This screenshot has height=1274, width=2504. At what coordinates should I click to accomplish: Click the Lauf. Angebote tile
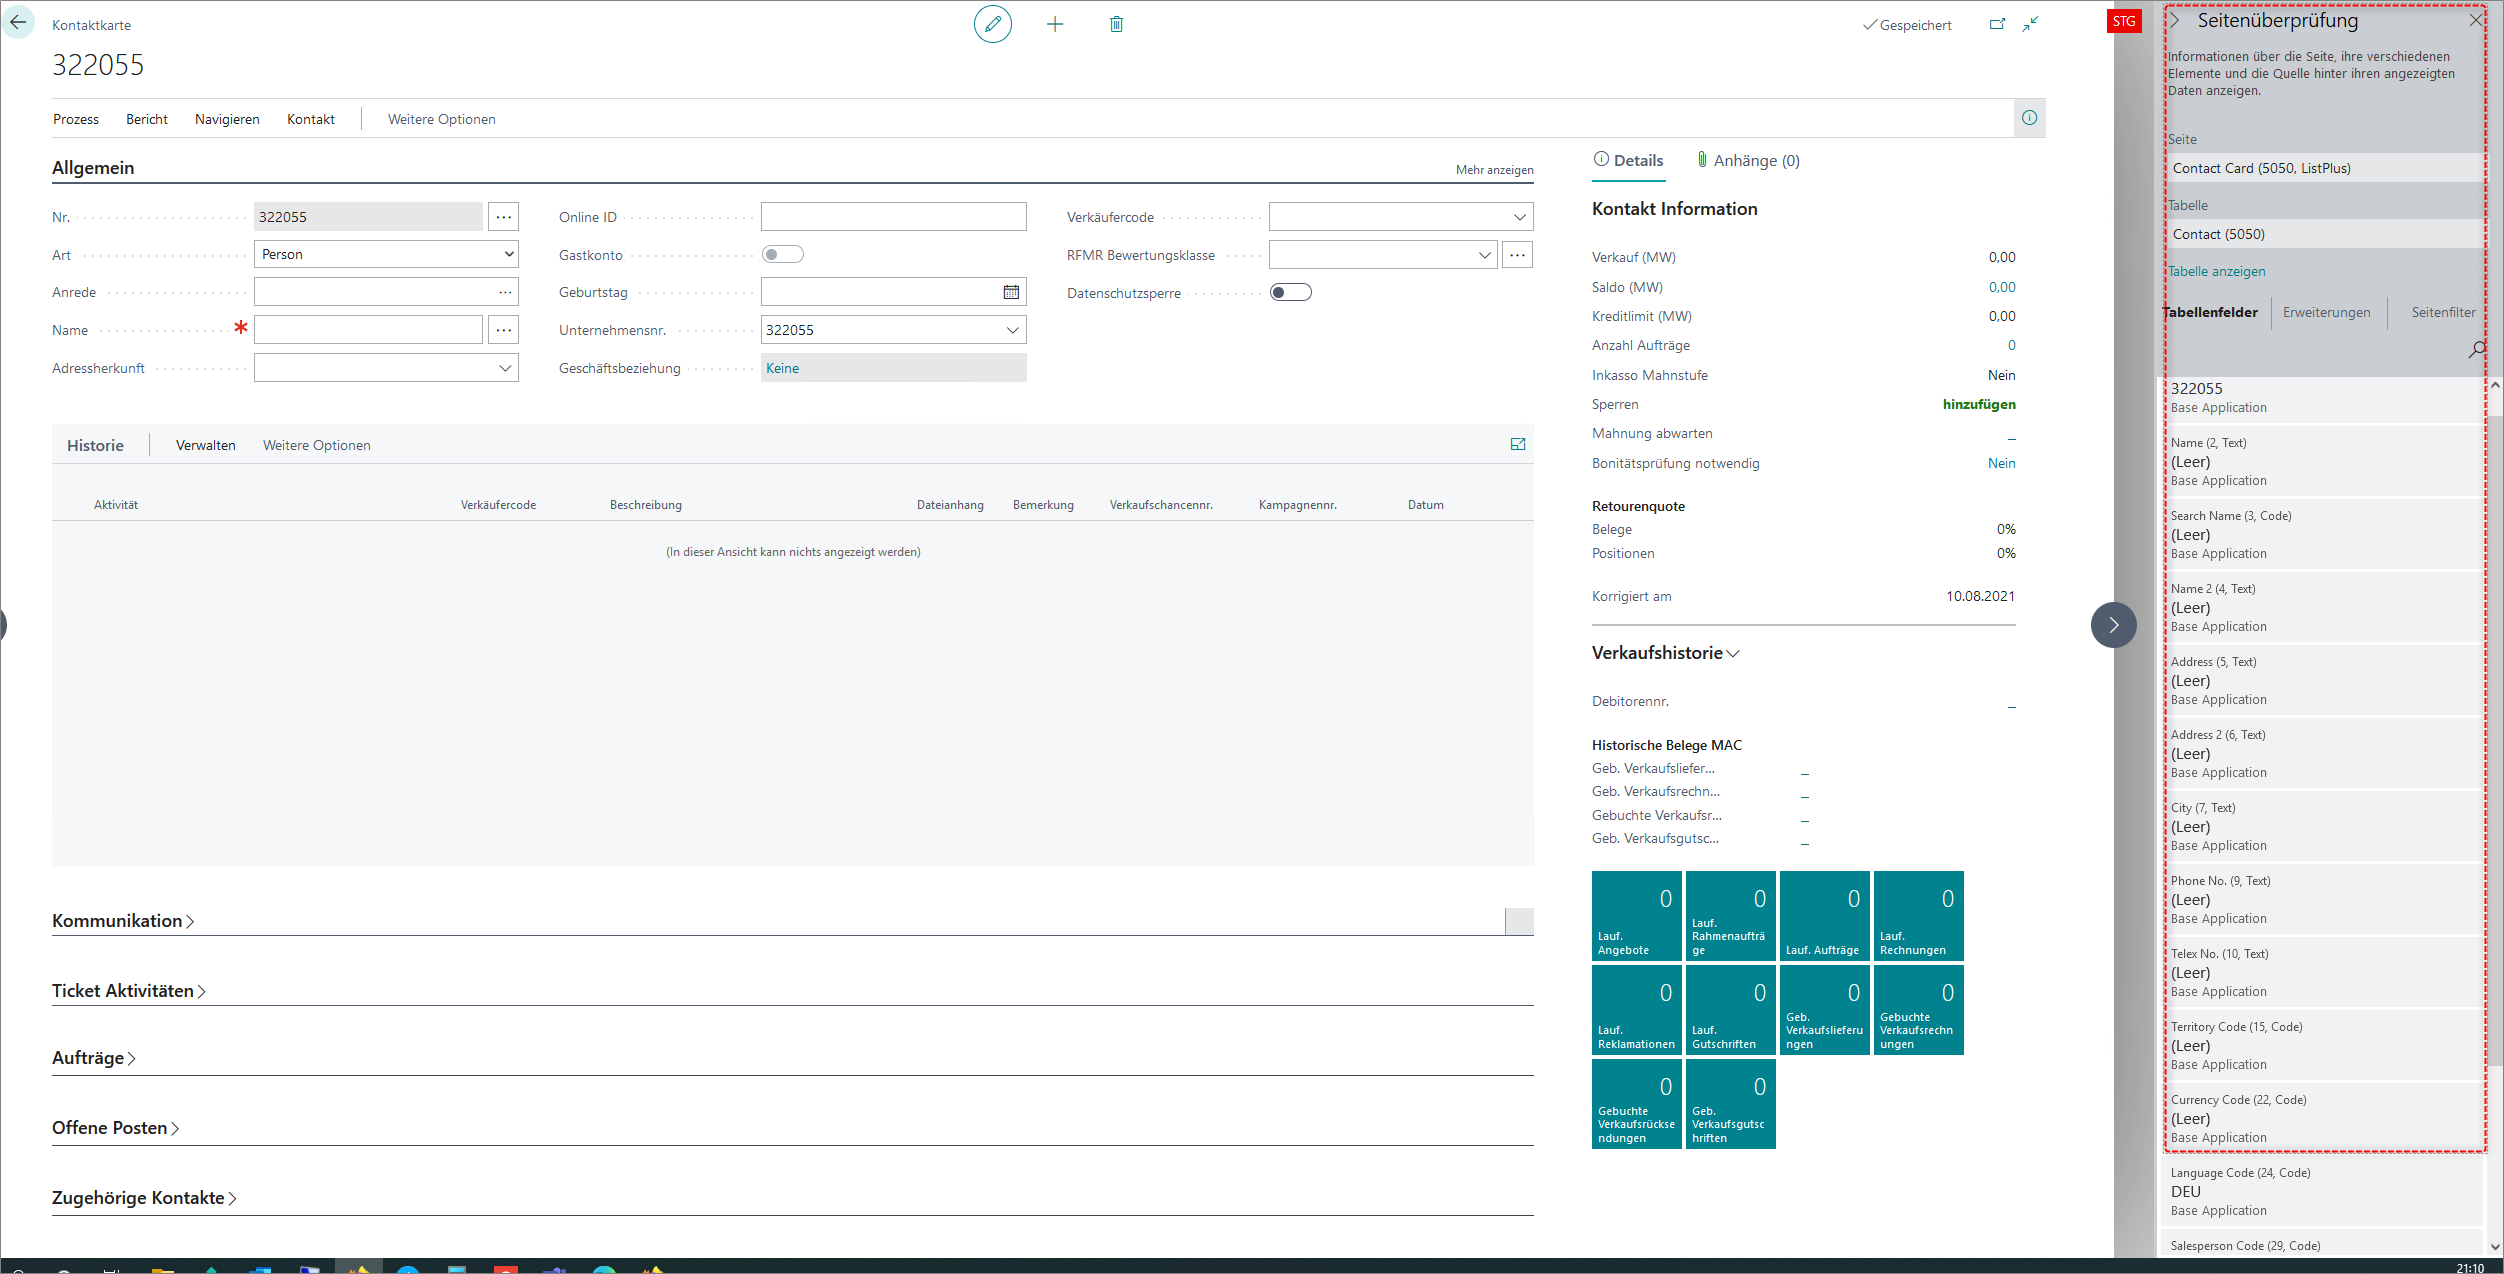1636,916
